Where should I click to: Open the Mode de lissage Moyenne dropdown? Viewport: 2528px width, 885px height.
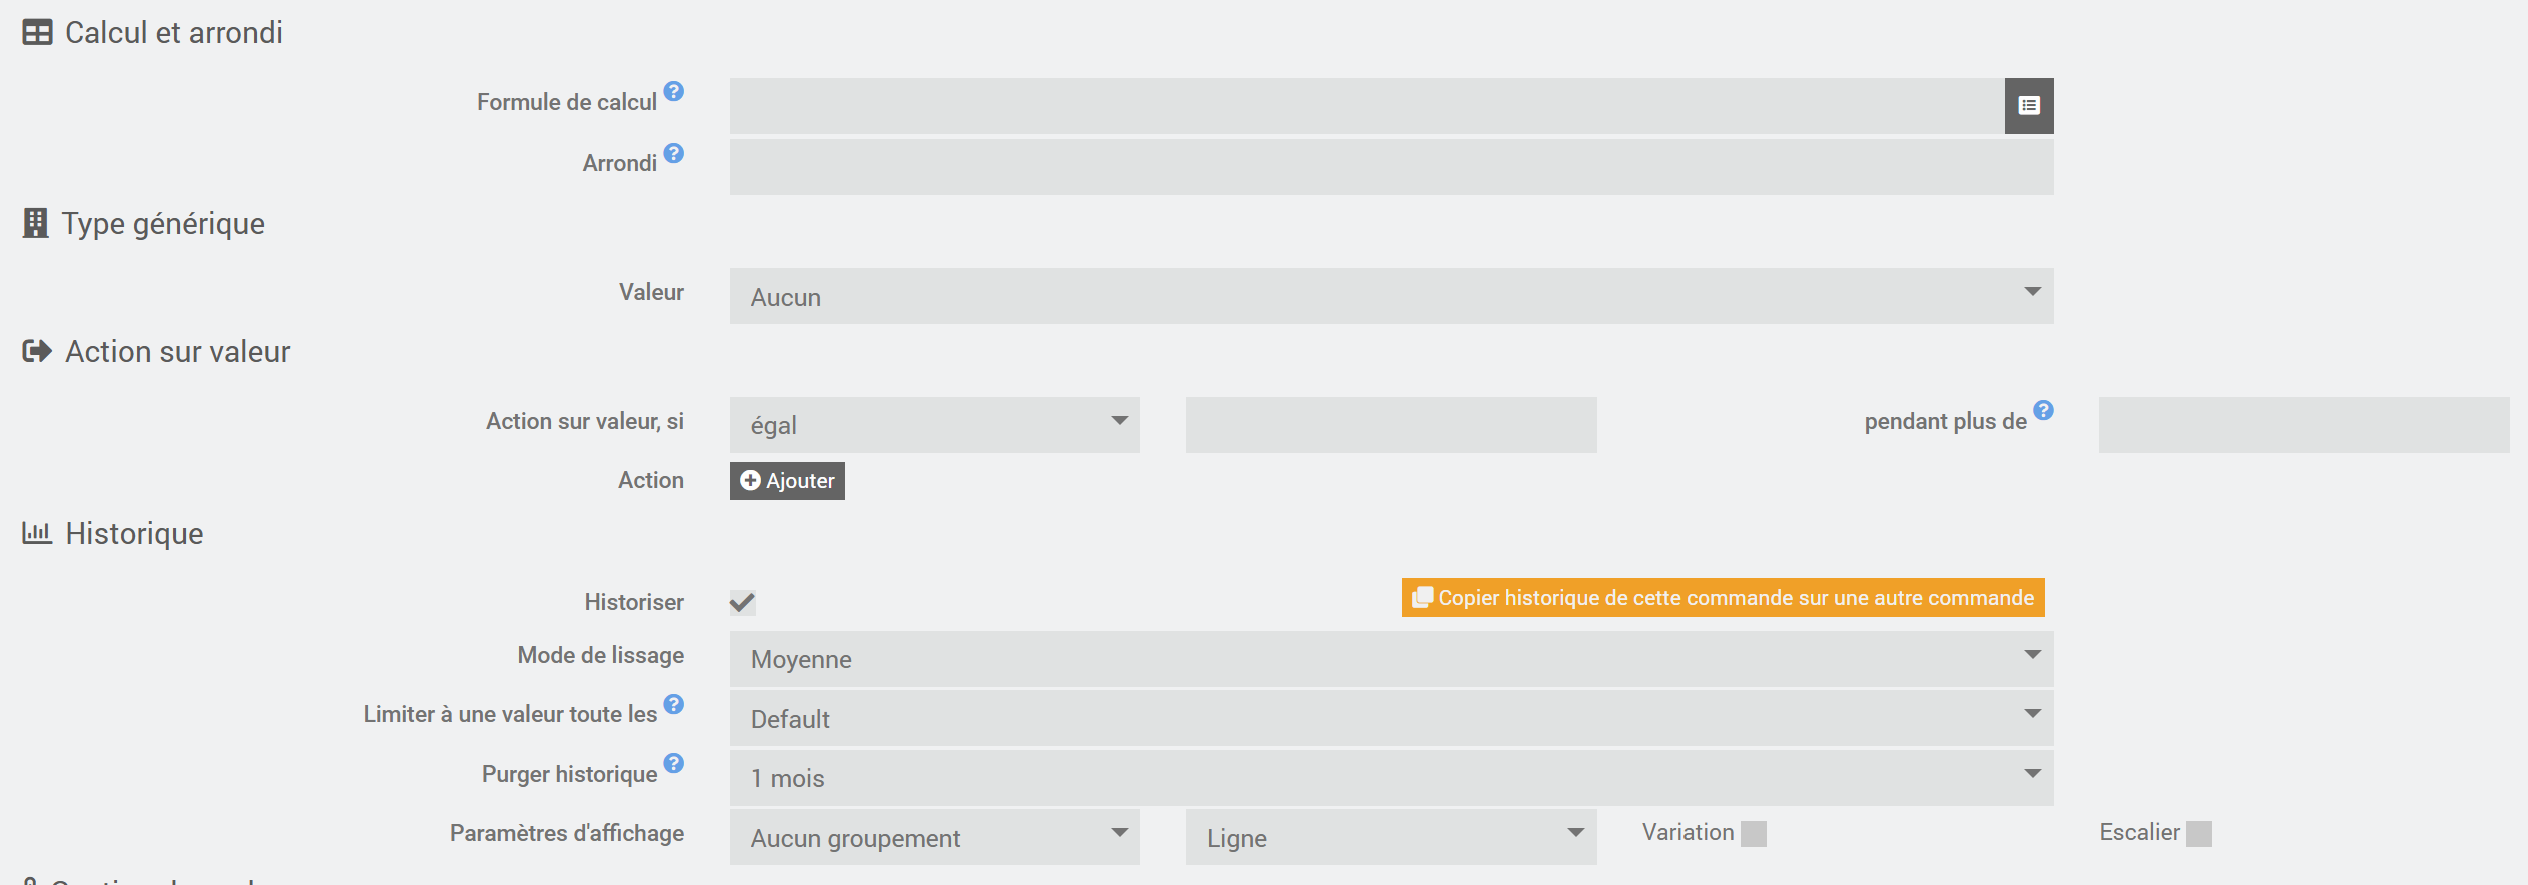(x=1390, y=659)
